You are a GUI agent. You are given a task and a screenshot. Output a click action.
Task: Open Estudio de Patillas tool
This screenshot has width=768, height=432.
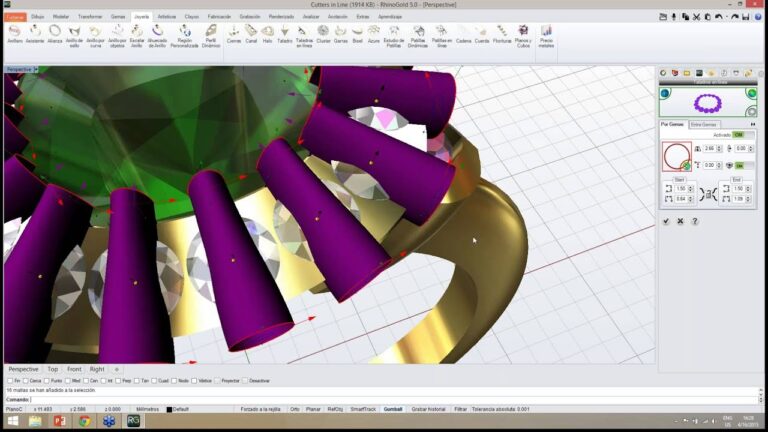pos(394,37)
